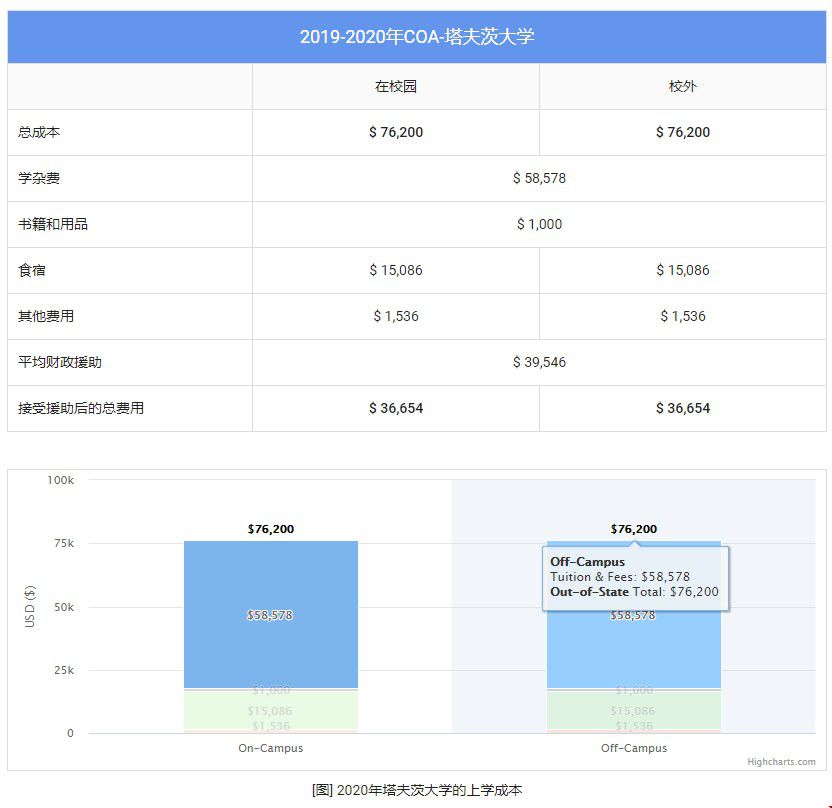Click the $15,086 label in On-Campus bar
The width and height of the screenshot is (832, 808).
(270, 711)
